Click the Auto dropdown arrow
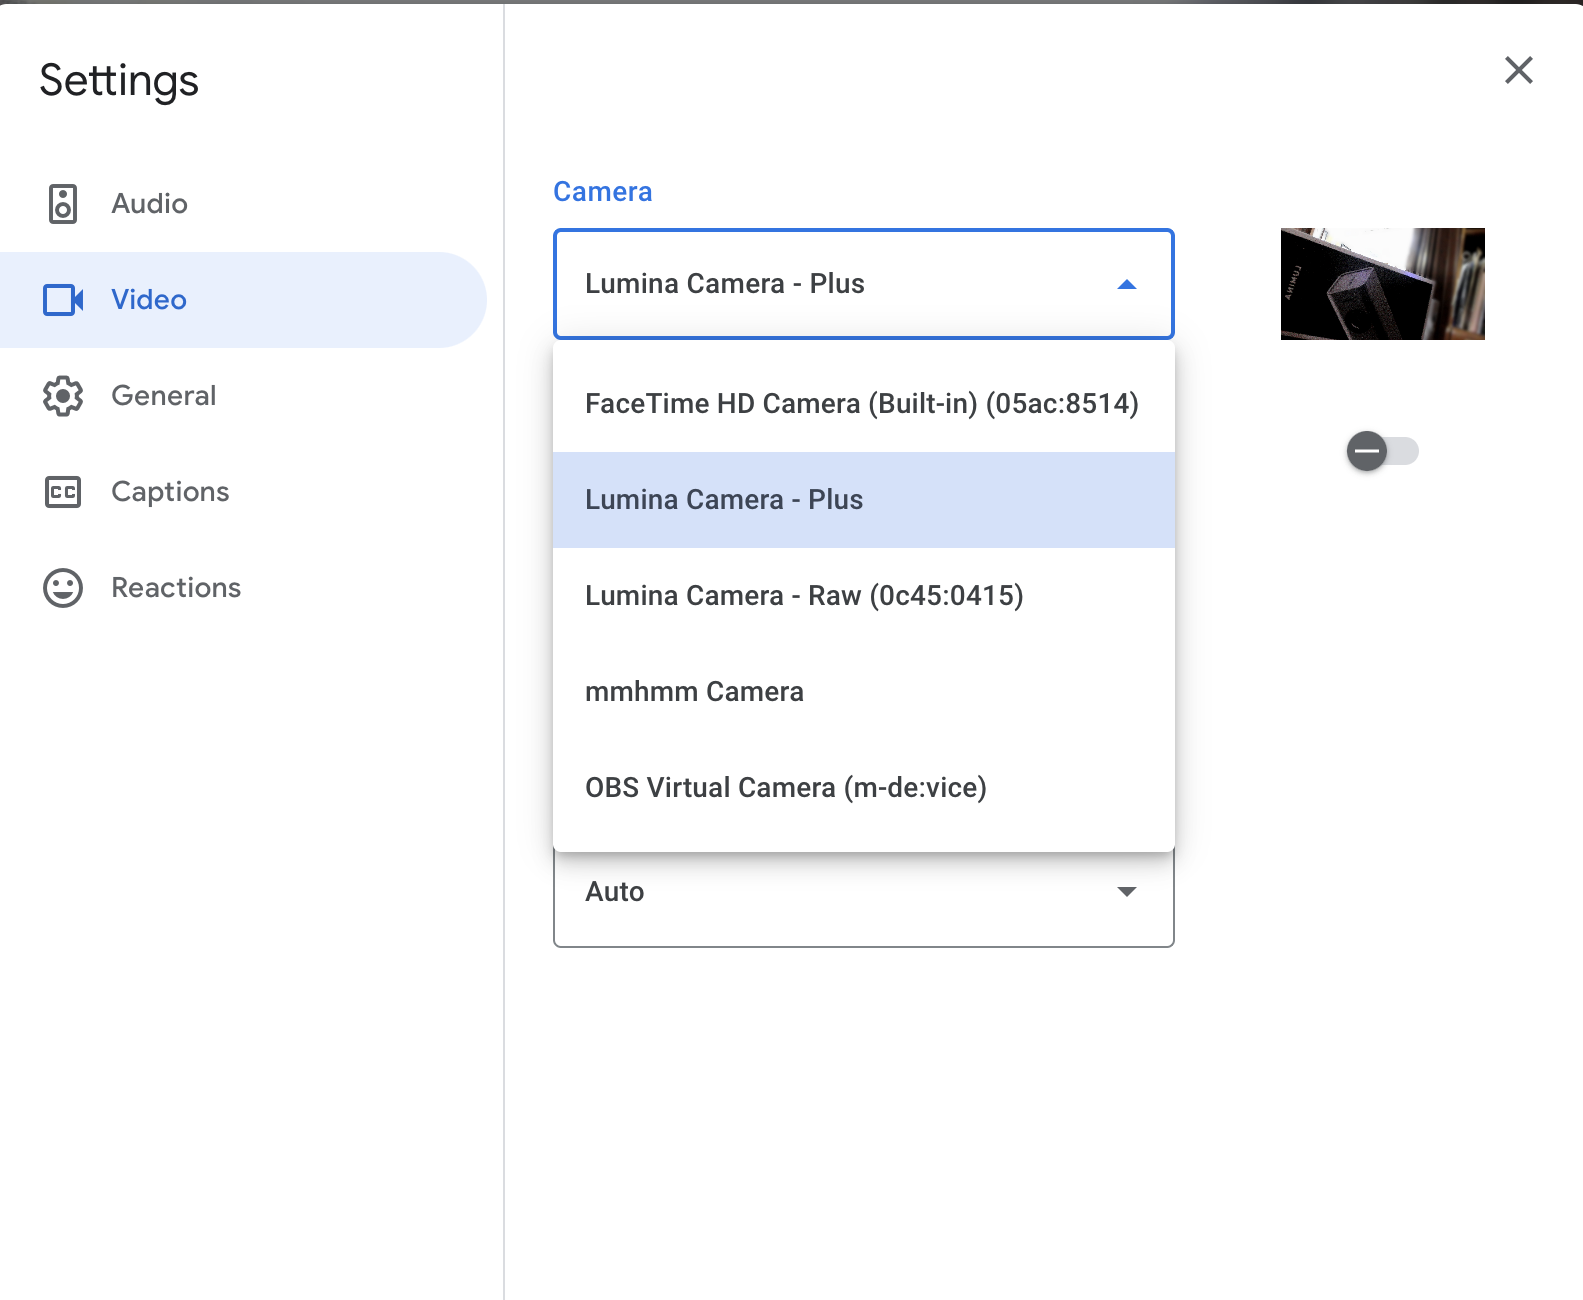1583x1300 pixels. [1127, 892]
